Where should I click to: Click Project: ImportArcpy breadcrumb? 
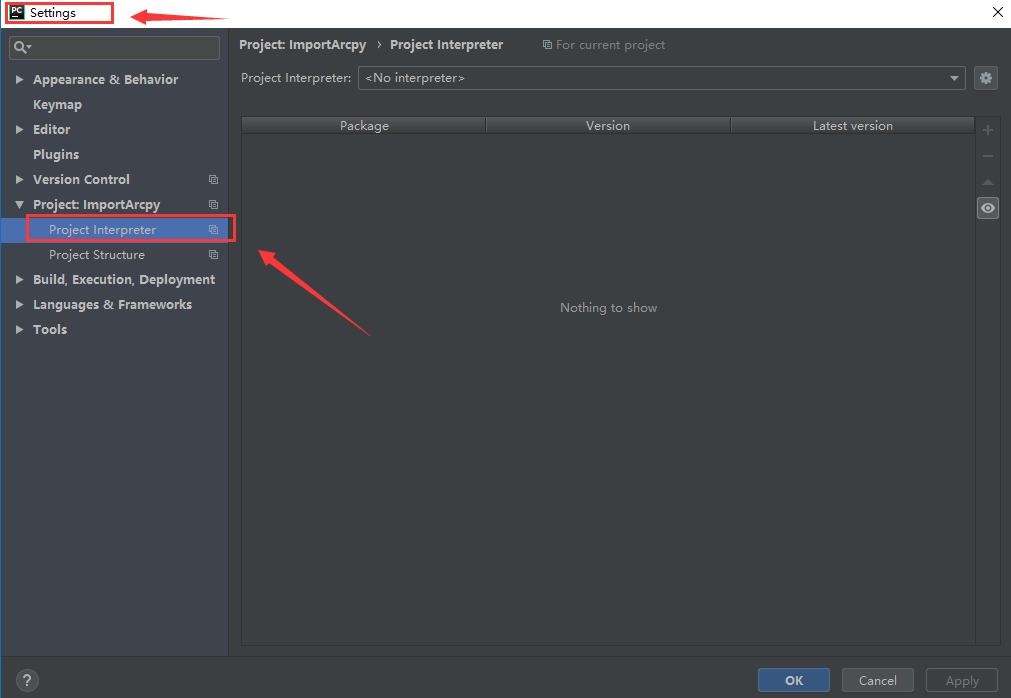[302, 44]
